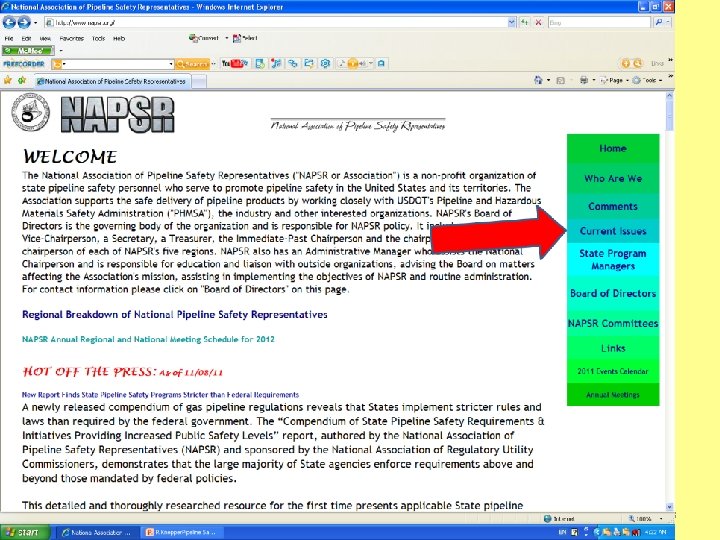
Task: Open Regional Breakdown of National Pipeline Safety Representatives link
Action: [174, 315]
